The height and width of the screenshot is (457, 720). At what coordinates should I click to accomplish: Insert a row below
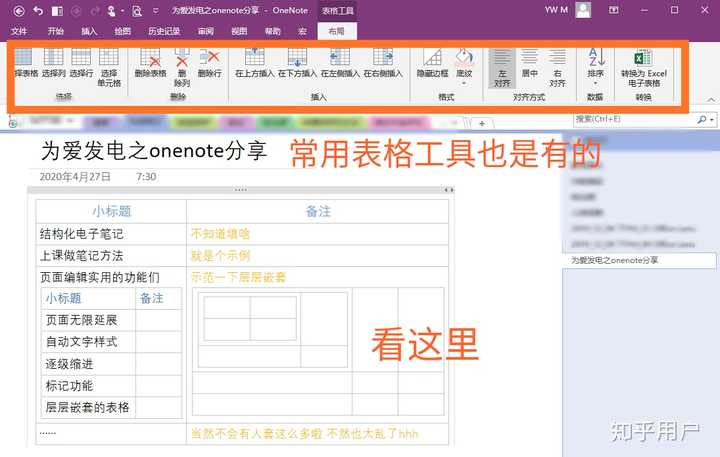pos(297,62)
